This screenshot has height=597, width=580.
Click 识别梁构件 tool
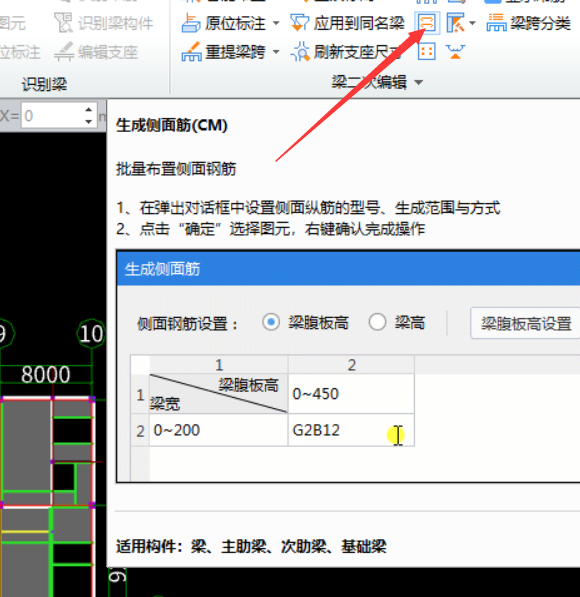[x=104, y=24]
